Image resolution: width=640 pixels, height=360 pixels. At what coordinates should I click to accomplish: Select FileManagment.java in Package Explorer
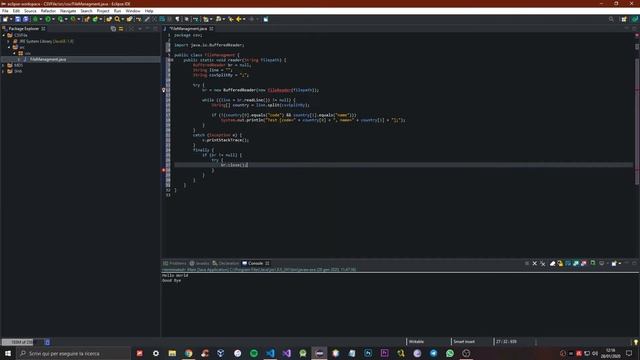click(x=48, y=60)
